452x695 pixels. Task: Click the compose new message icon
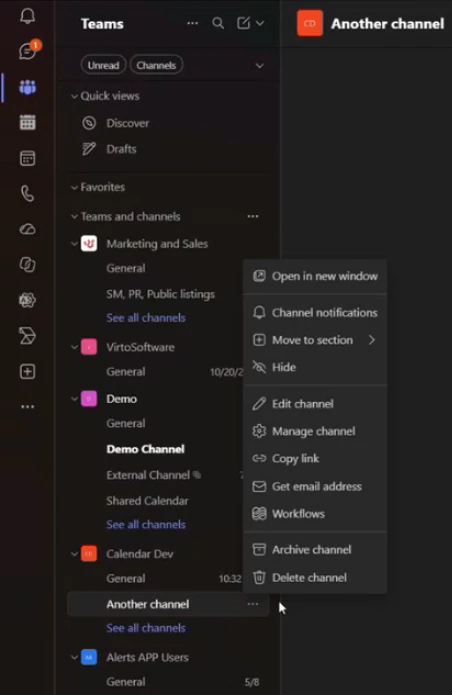(x=243, y=23)
